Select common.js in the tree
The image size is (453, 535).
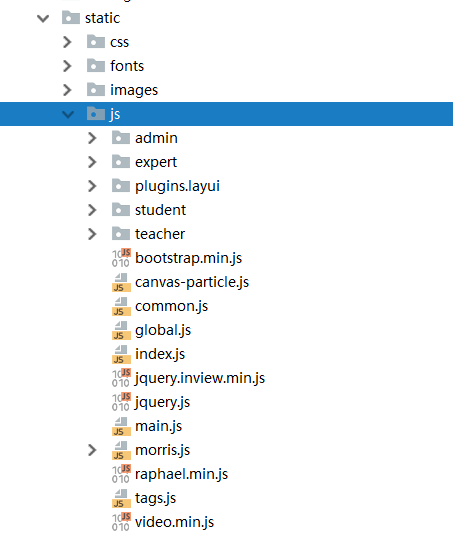(171, 306)
